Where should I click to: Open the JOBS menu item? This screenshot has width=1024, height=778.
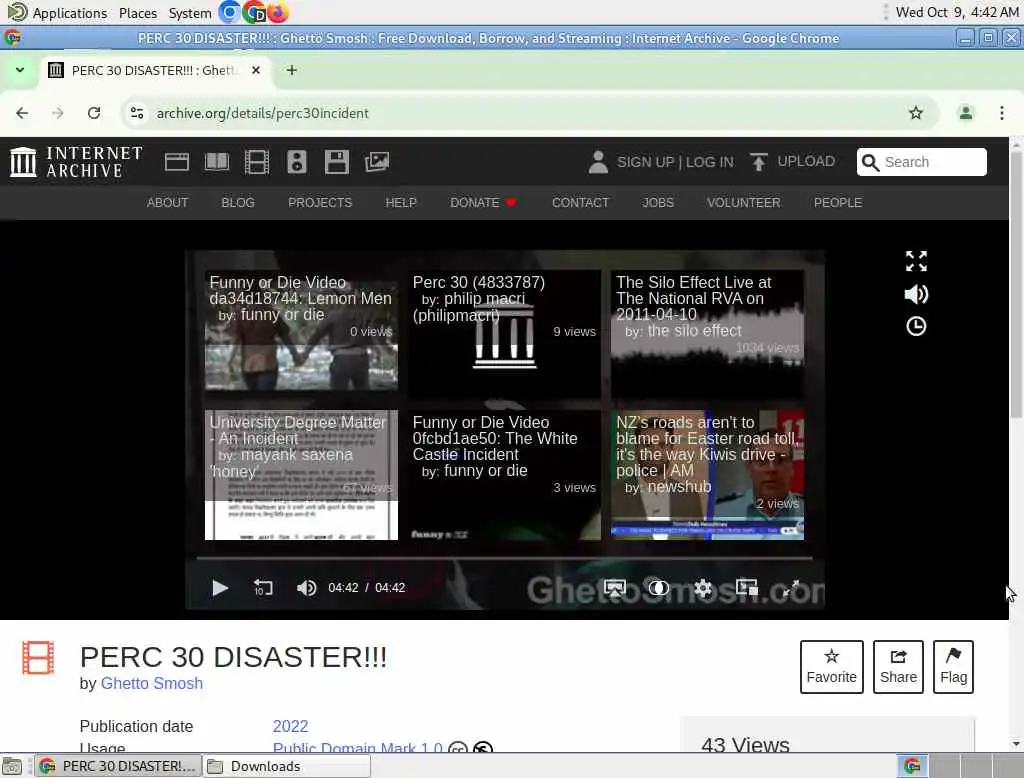658,203
